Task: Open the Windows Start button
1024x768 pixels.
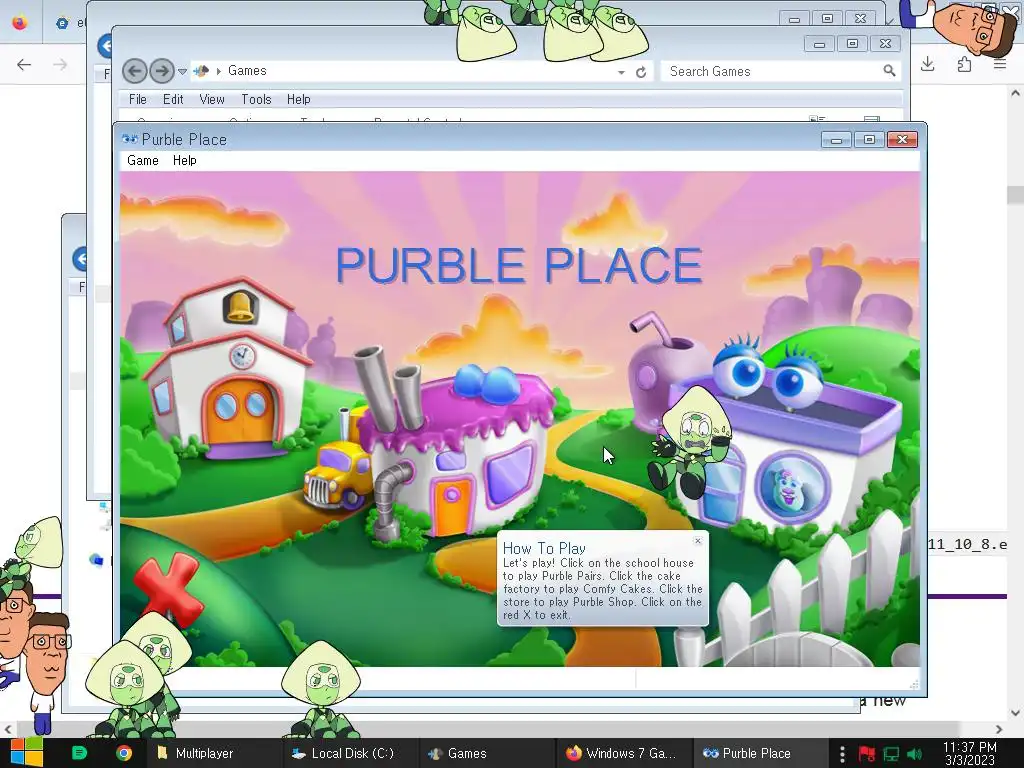Action: pos(26,753)
